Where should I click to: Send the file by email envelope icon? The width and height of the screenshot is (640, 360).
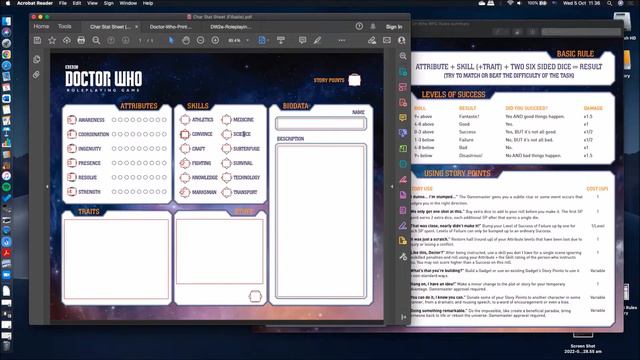387,40
